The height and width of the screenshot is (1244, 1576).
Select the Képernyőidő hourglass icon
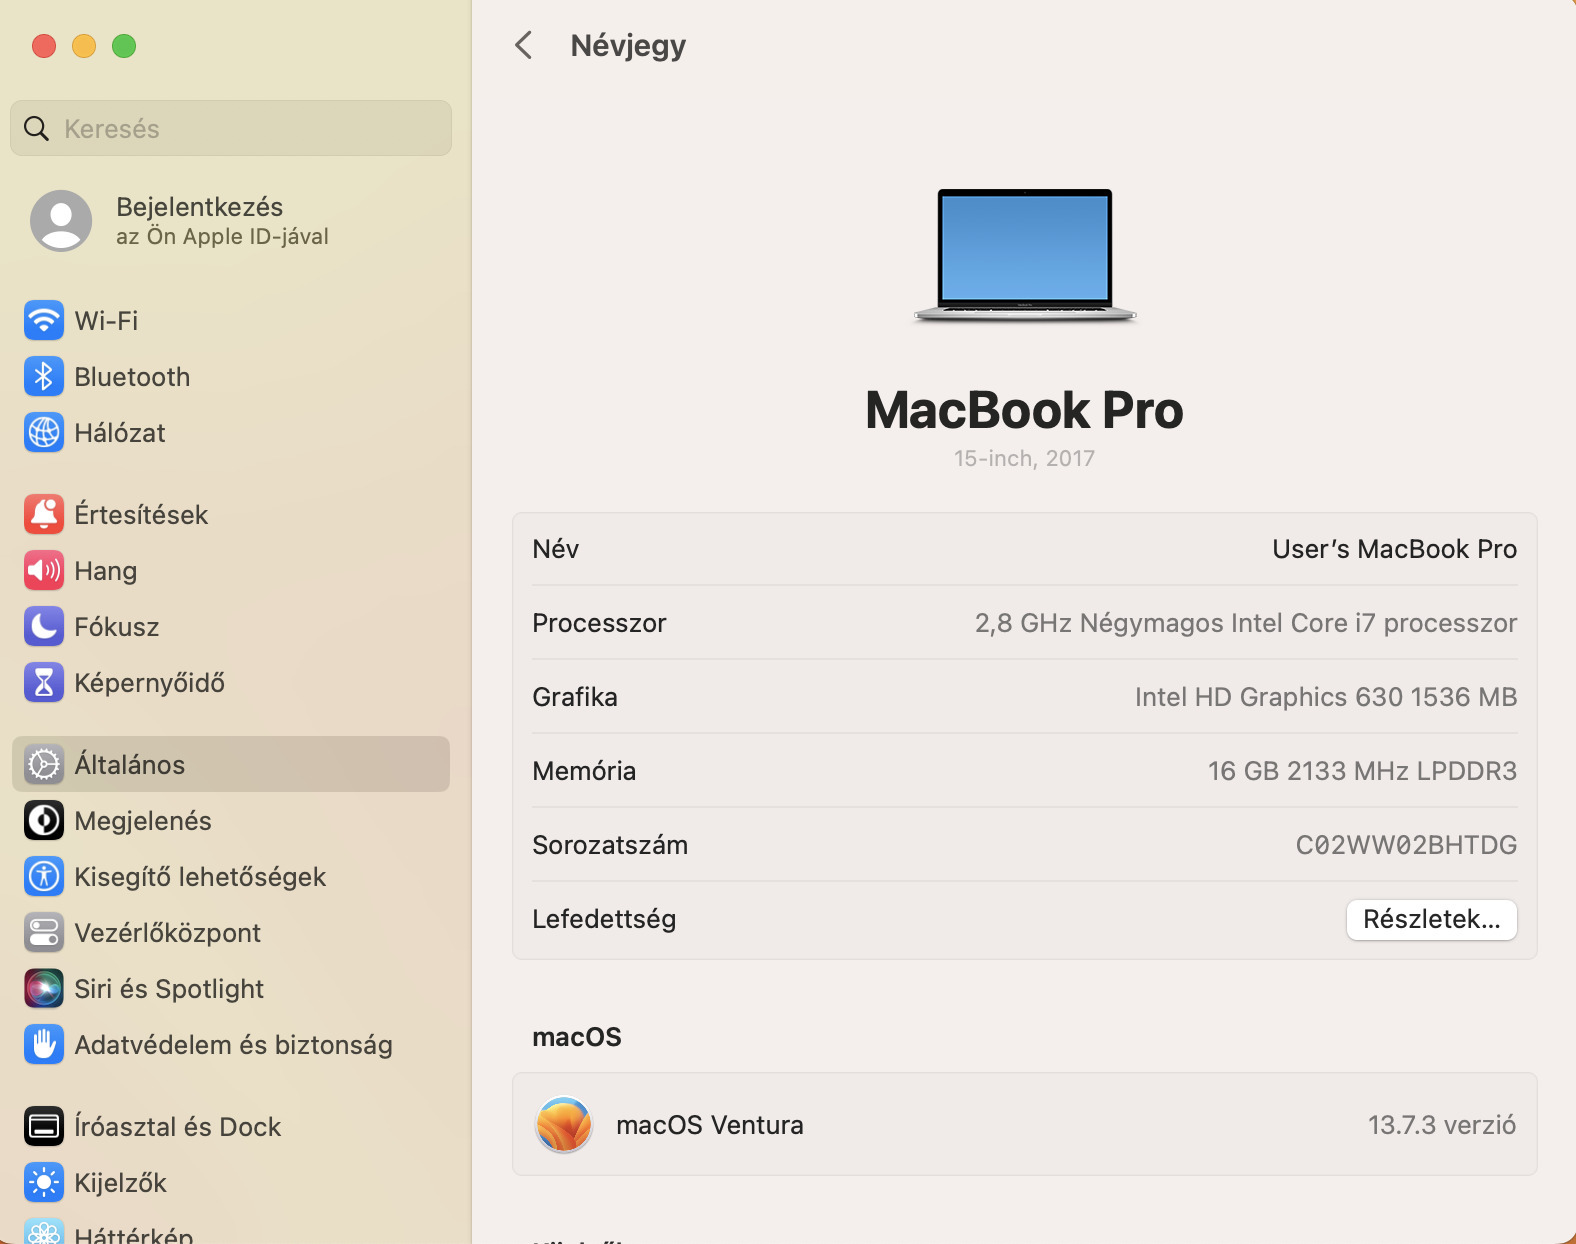pyautogui.click(x=44, y=683)
